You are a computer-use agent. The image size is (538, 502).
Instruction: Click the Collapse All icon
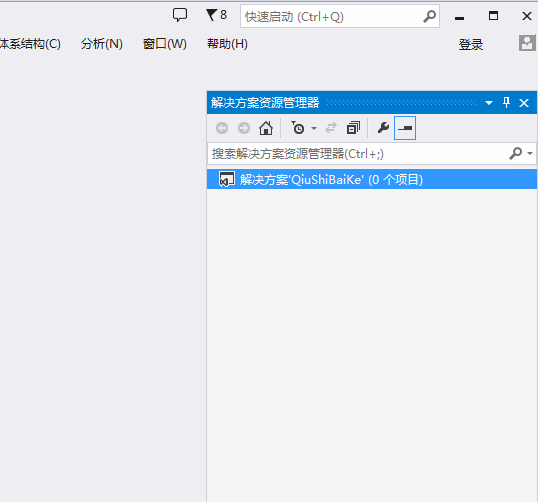[x=353, y=128]
